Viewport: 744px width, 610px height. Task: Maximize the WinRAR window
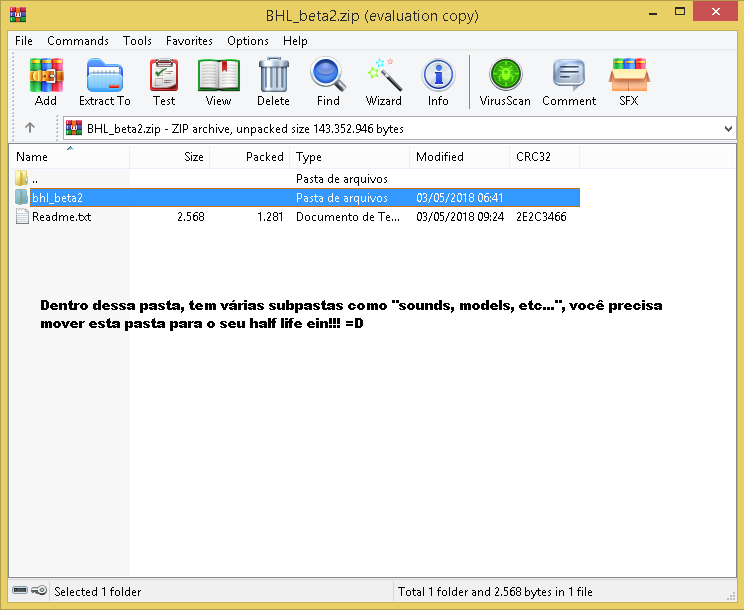click(679, 11)
